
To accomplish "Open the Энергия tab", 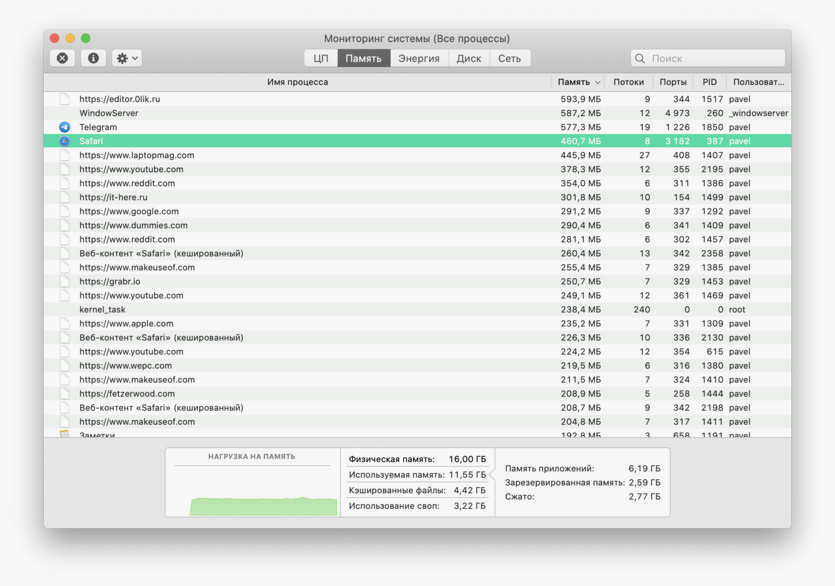I will pyautogui.click(x=419, y=58).
